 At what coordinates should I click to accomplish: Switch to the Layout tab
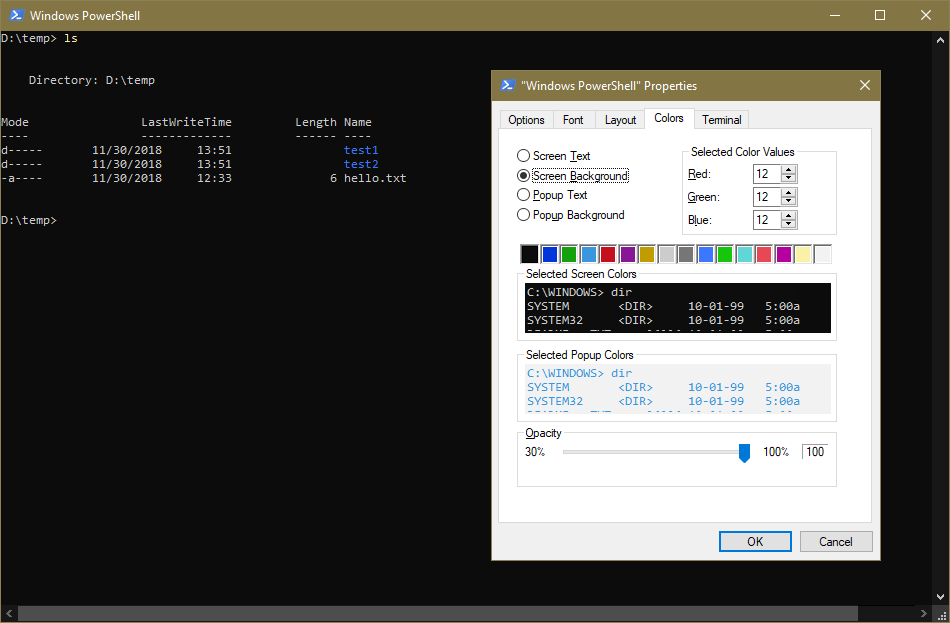coord(620,120)
